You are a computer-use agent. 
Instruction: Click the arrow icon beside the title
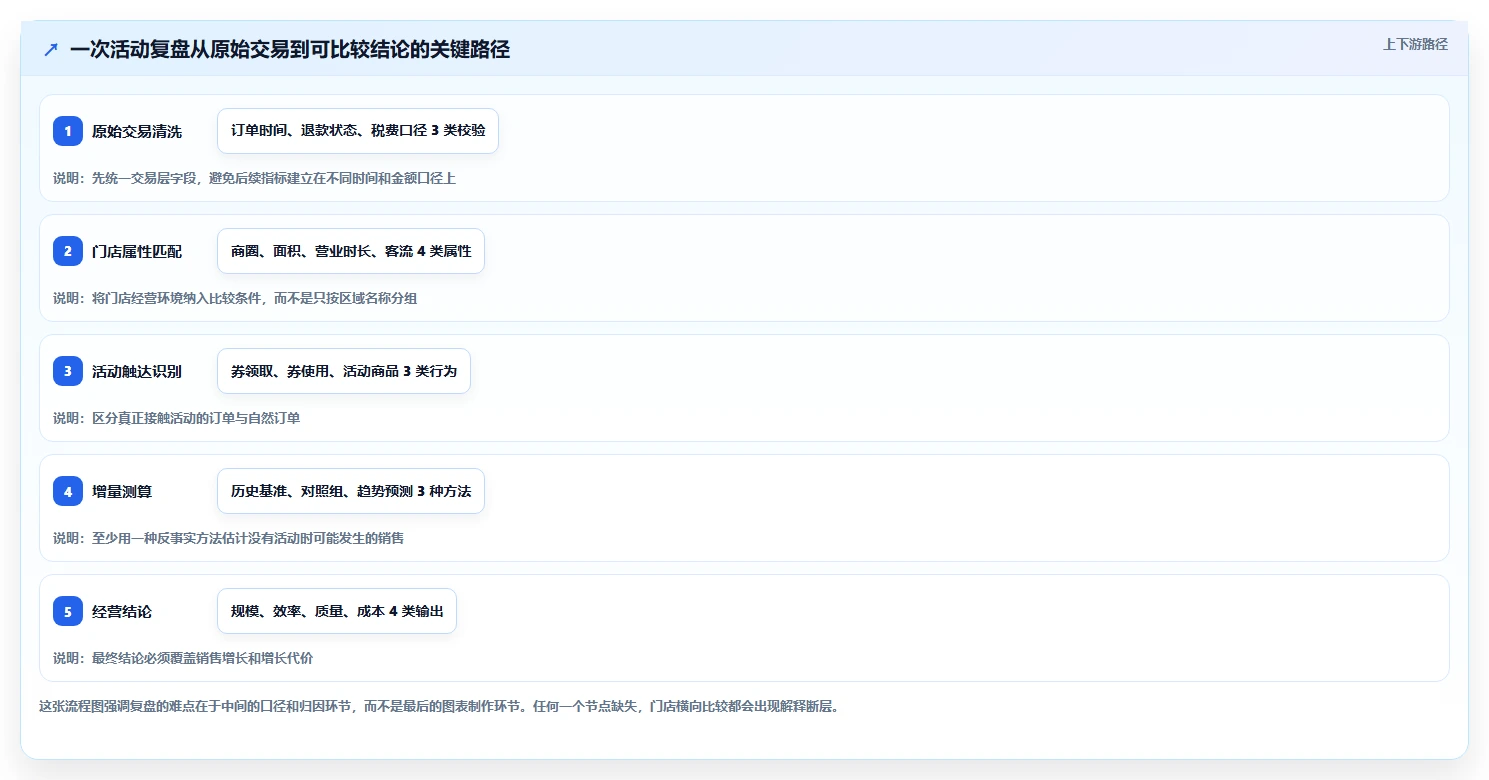coord(51,49)
